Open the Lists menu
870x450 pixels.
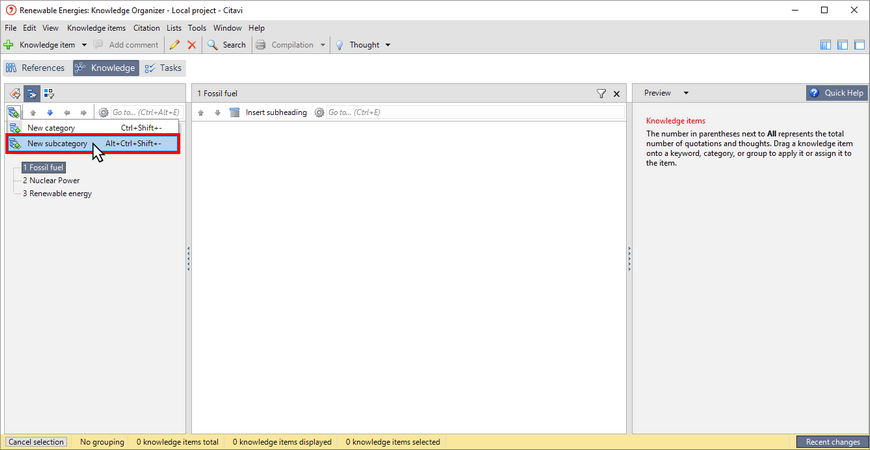[x=174, y=28]
